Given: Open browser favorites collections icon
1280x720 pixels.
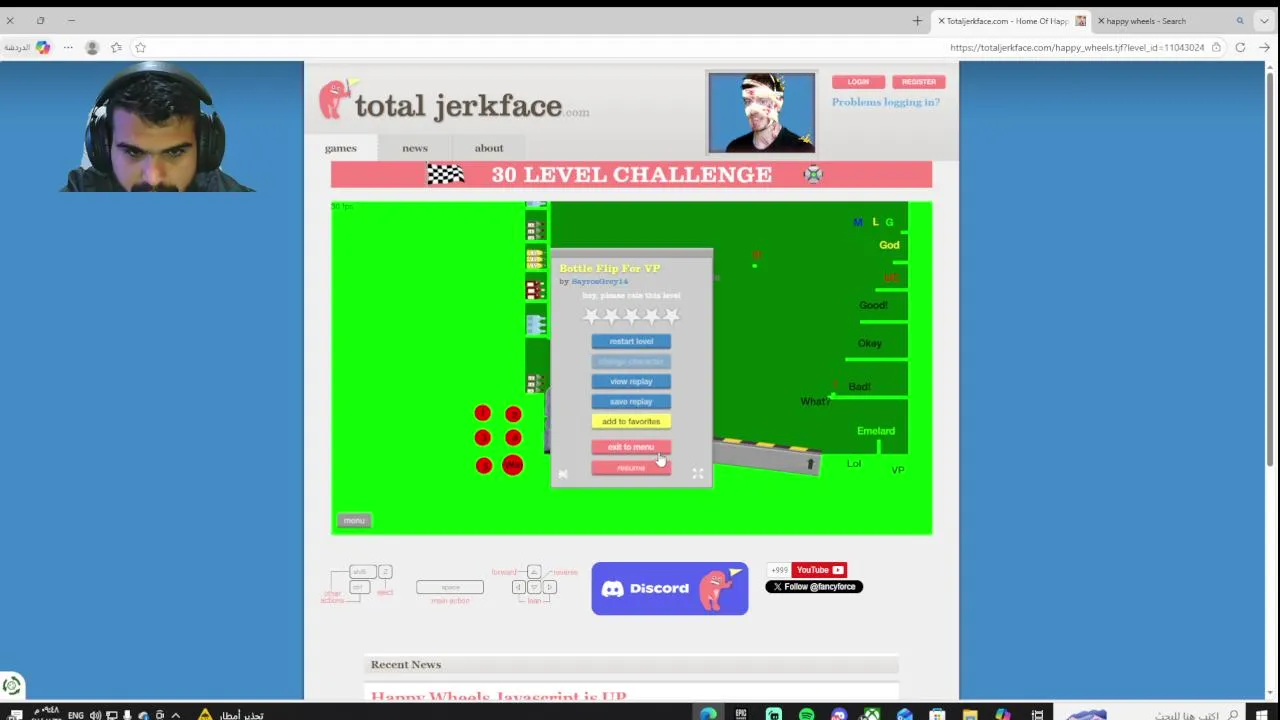Looking at the screenshot, I should pyautogui.click(x=116, y=48).
